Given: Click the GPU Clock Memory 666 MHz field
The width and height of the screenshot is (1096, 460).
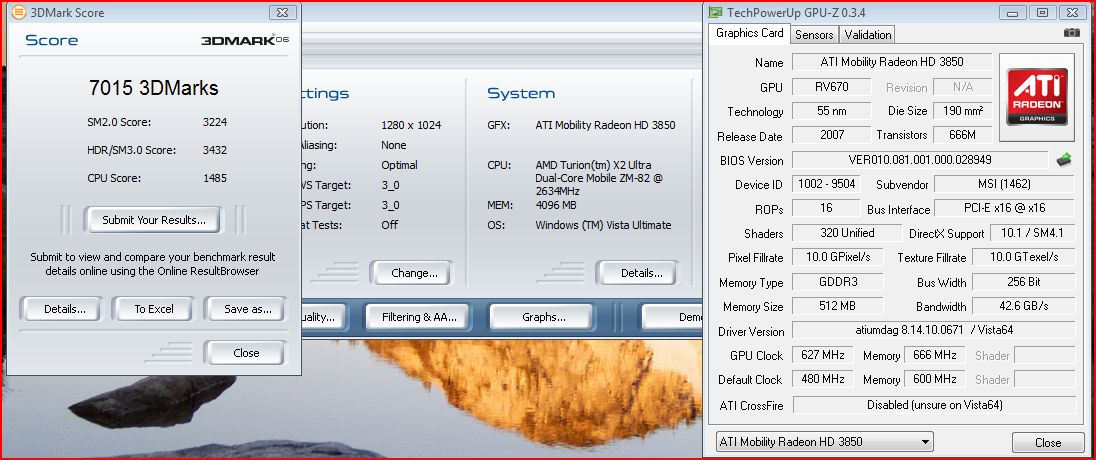Looking at the screenshot, I should (x=935, y=355).
